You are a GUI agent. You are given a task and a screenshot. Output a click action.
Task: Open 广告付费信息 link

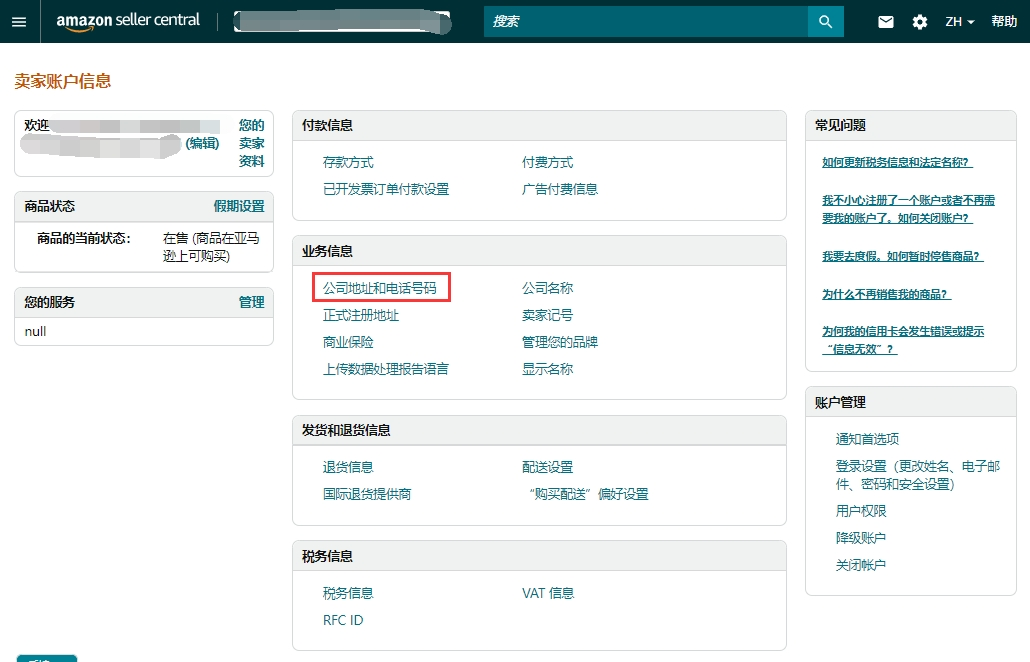pyautogui.click(x=559, y=189)
